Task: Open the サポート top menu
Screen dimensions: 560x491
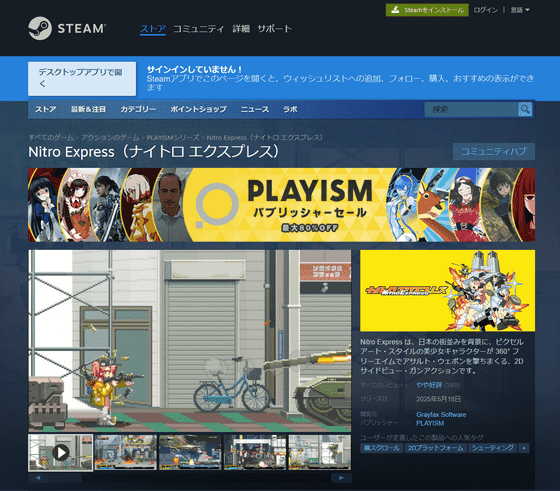Action: point(274,29)
